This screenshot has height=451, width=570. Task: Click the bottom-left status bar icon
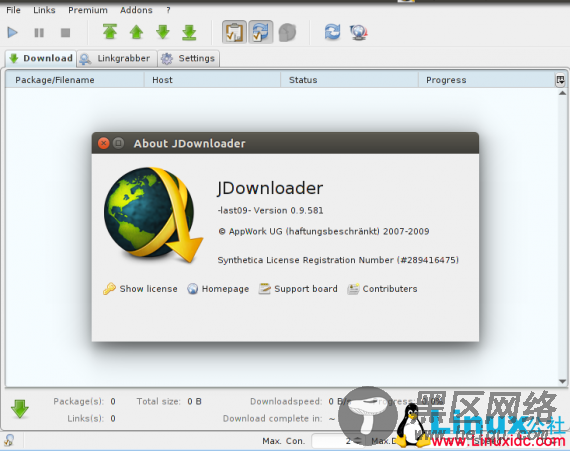tap(10, 440)
